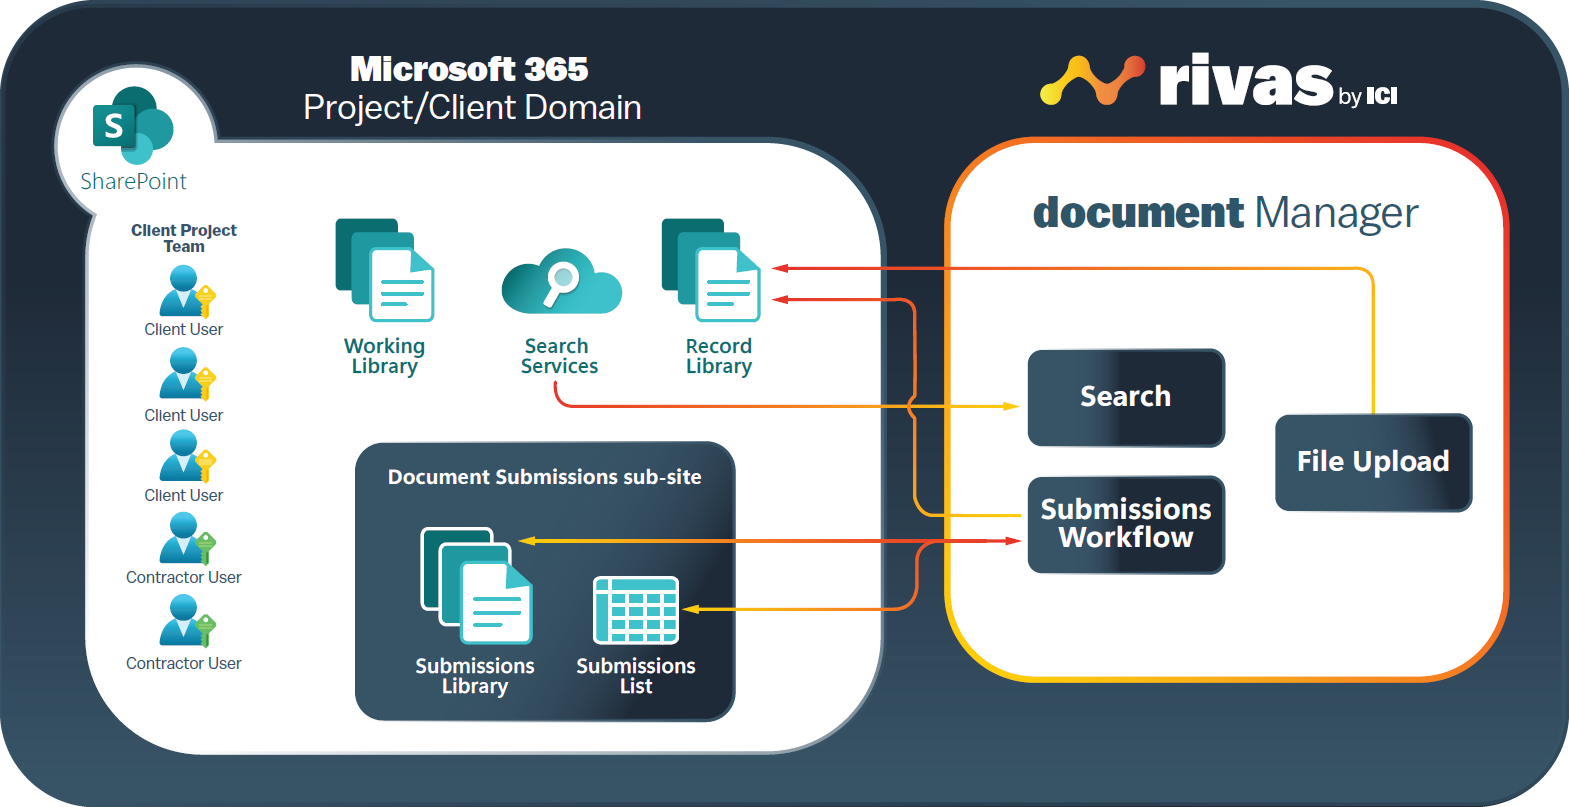The width and height of the screenshot is (1569, 807).
Task: Click the Search box in document Manager
Action: [1126, 397]
